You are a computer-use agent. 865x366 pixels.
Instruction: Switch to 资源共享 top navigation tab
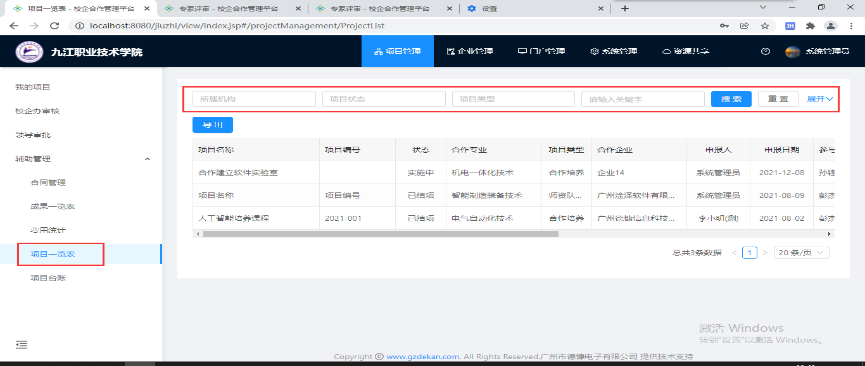[685, 51]
